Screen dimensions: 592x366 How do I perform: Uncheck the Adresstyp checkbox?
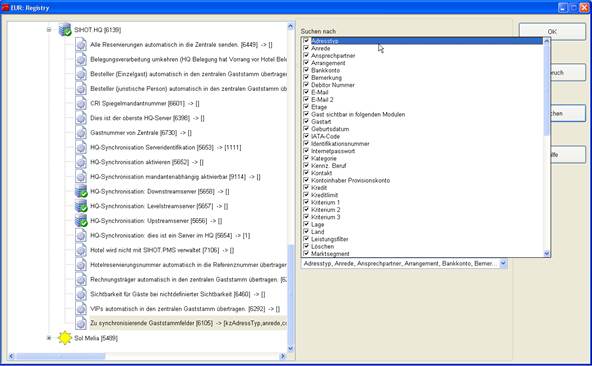pos(306,41)
